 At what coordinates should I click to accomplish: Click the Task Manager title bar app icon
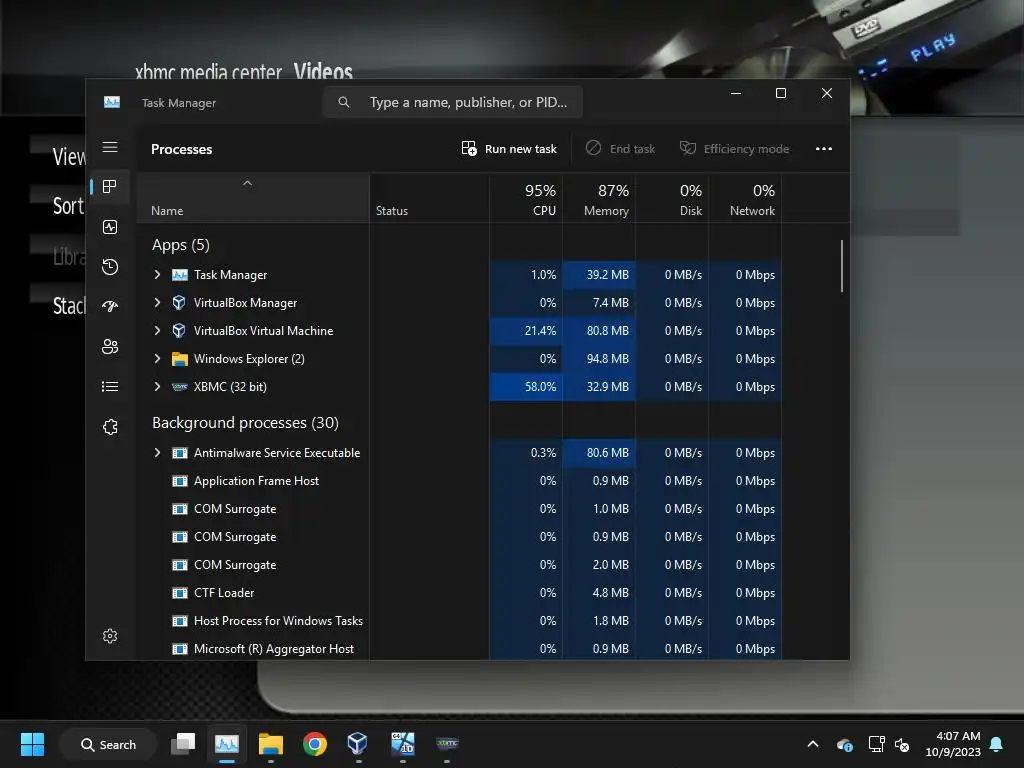(x=112, y=102)
